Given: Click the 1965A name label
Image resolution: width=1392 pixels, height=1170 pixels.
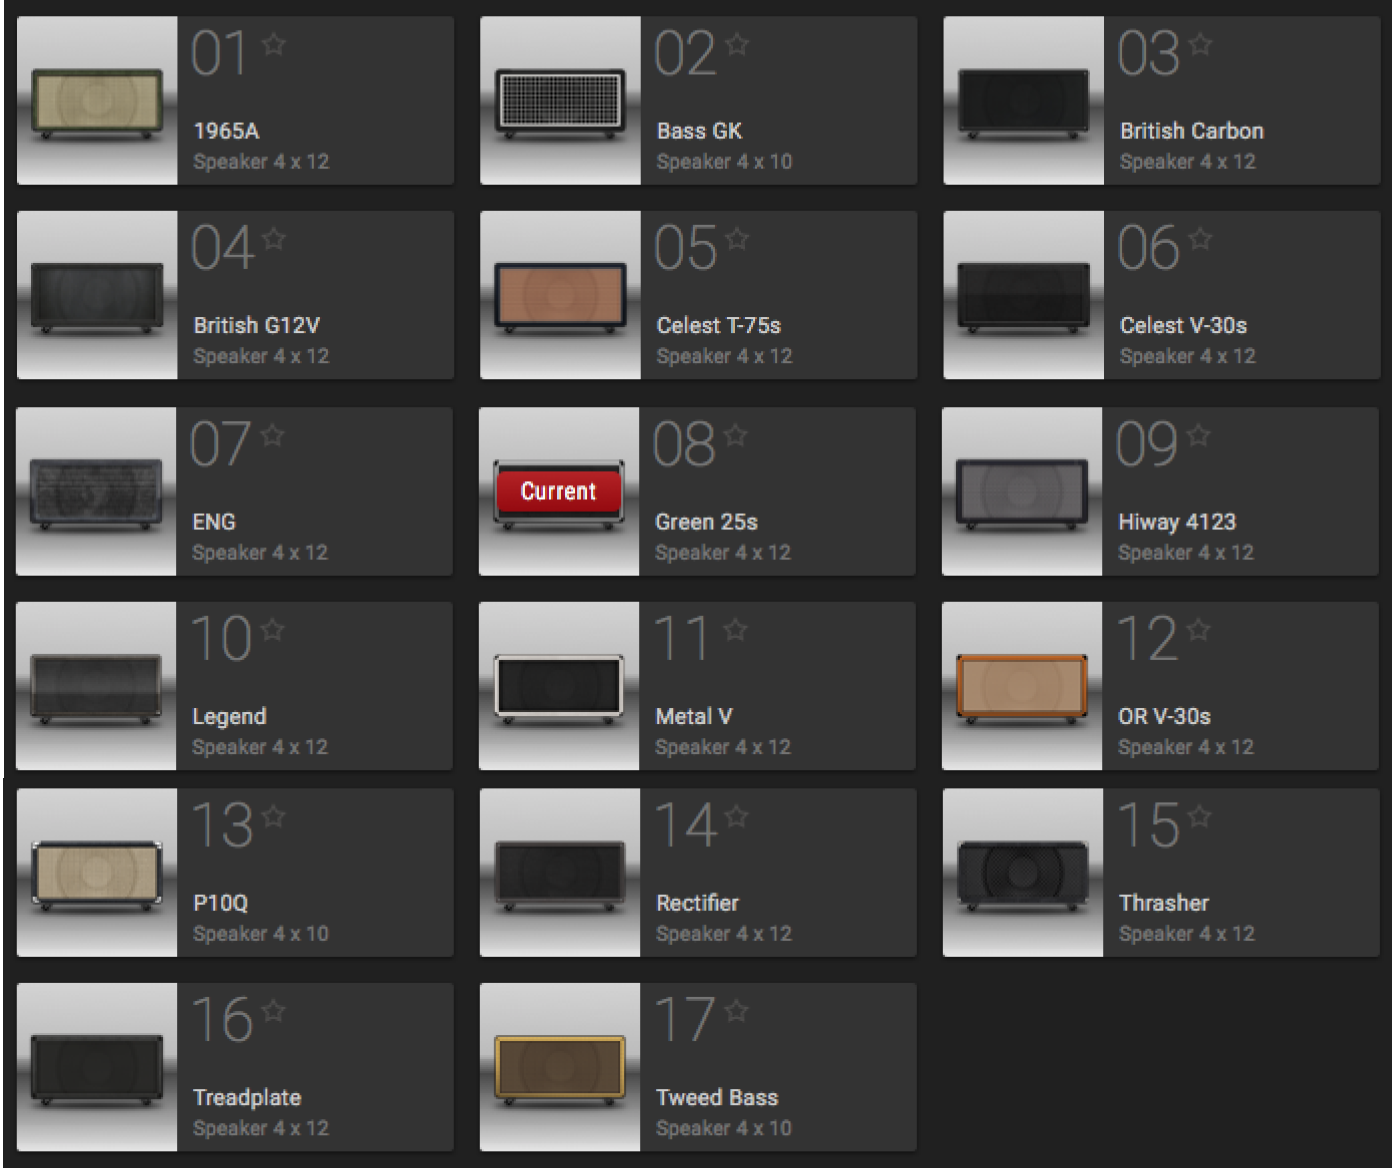Looking at the screenshot, I should pyautogui.click(x=226, y=131).
